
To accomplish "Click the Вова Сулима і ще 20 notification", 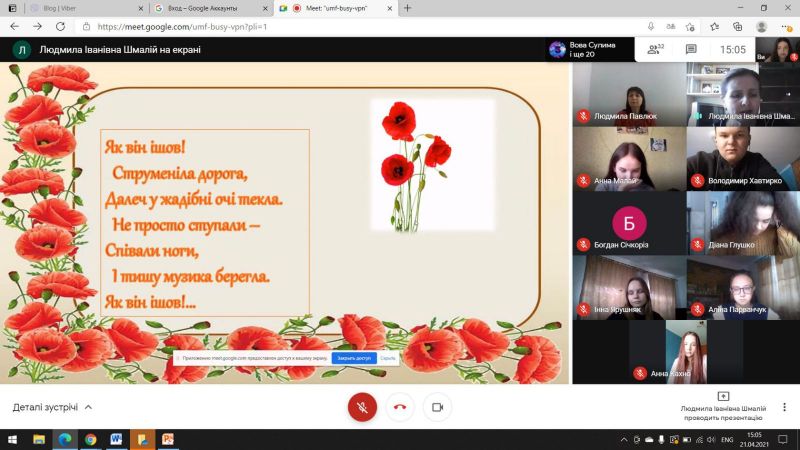I will click(x=590, y=49).
